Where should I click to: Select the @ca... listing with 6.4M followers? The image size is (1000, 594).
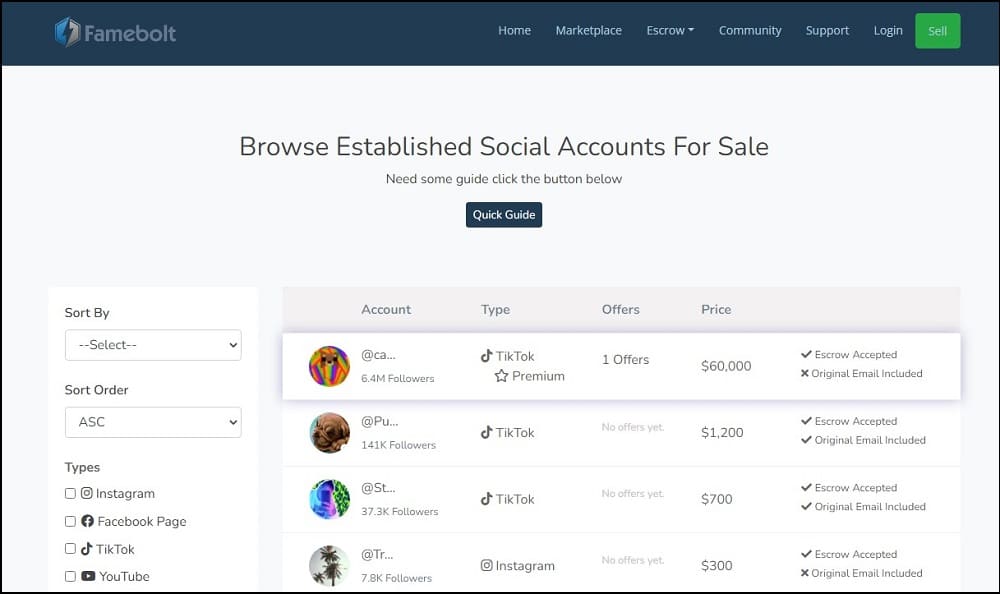[621, 366]
